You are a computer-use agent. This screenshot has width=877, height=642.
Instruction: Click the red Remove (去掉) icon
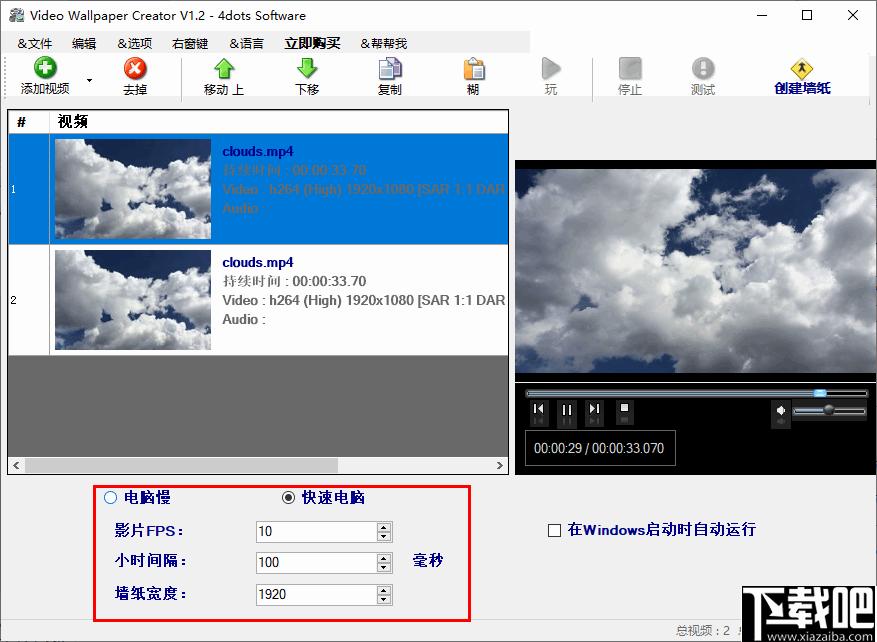tap(135, 69)
